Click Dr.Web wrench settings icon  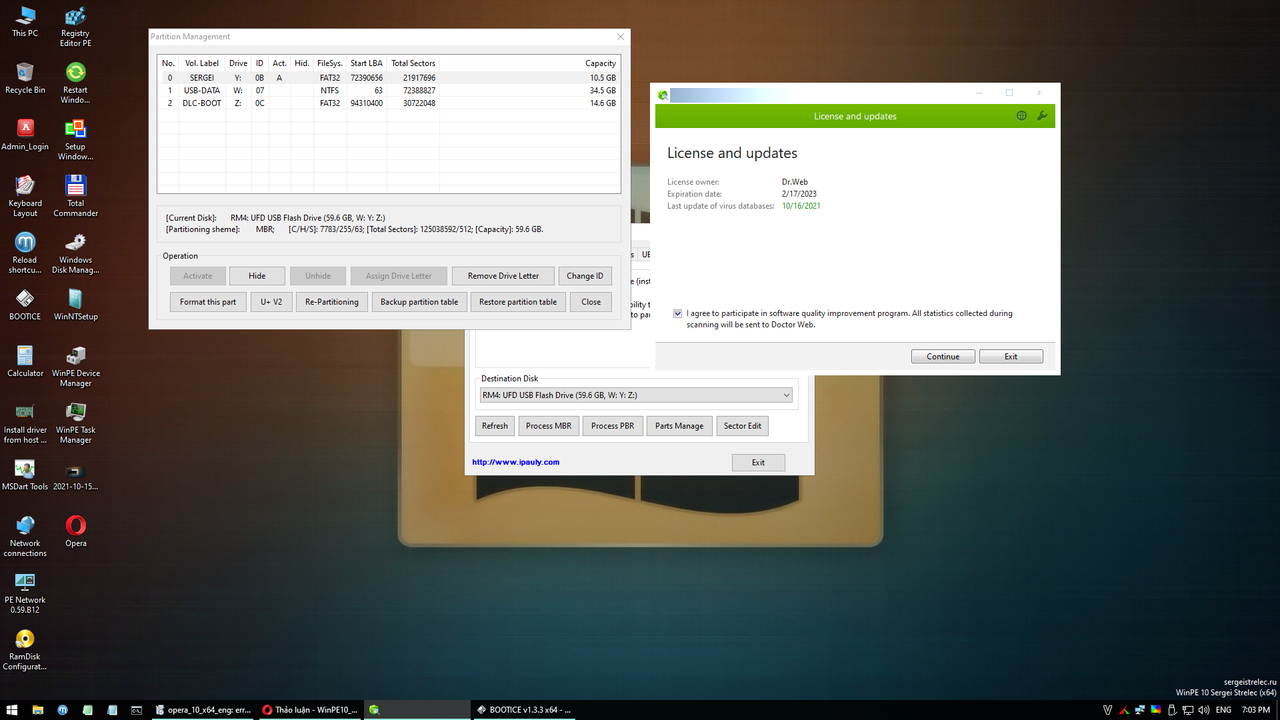pos(1042,116)
